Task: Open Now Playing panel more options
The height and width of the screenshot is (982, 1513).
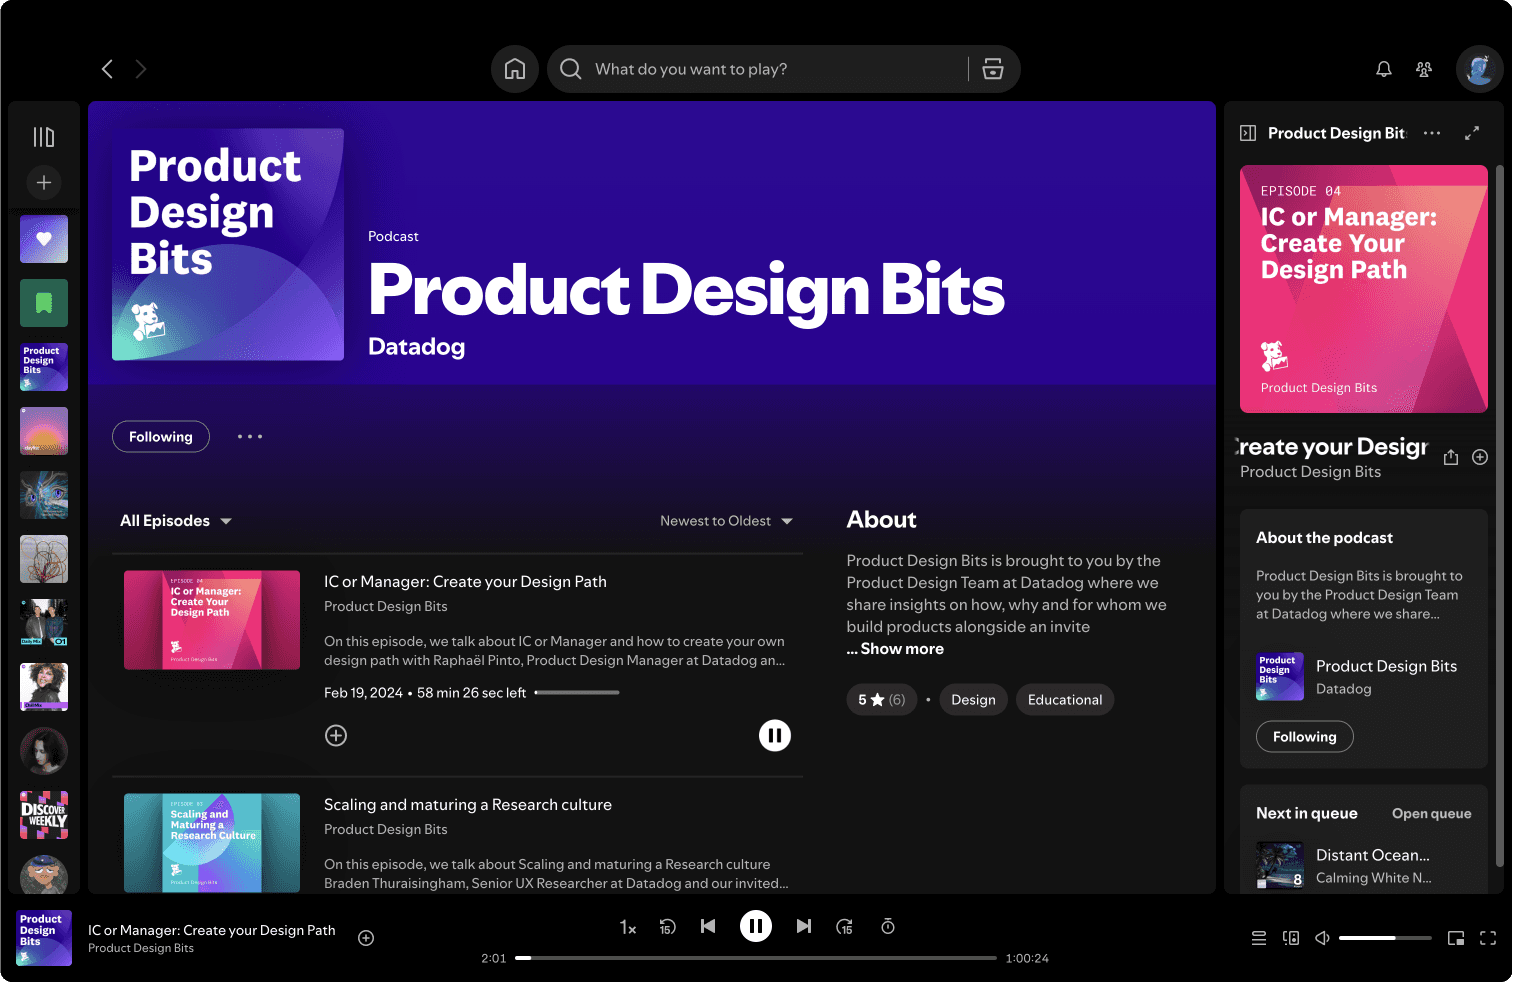Action: click(1432, 133)
